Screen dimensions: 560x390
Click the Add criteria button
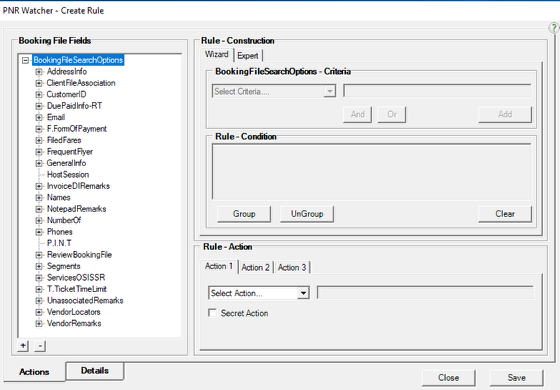click(505, 114)
